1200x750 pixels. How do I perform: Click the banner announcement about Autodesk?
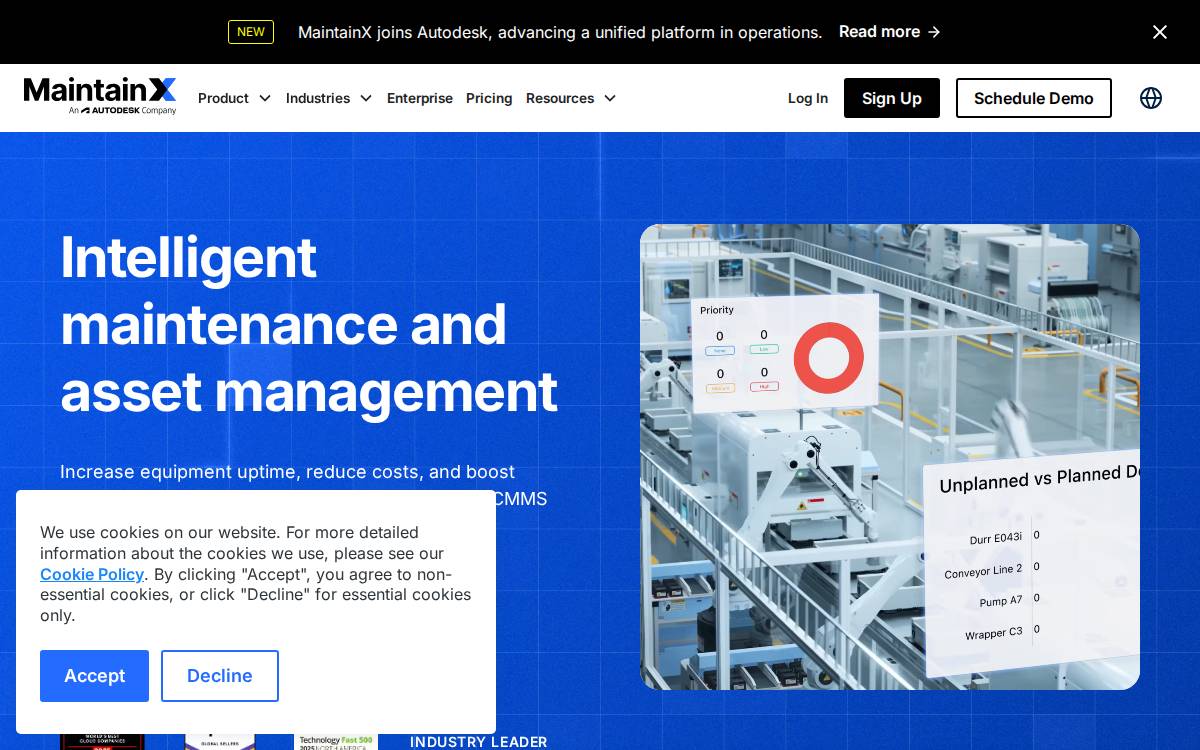click(560, 32)
